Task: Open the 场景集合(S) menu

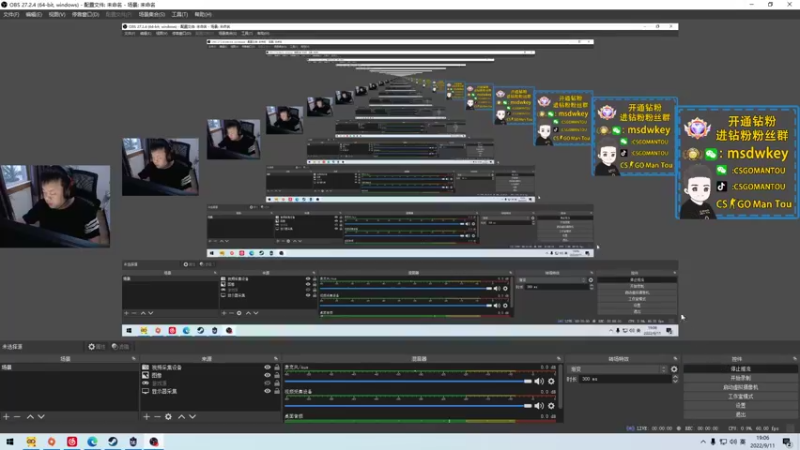Action: point(152,14)
